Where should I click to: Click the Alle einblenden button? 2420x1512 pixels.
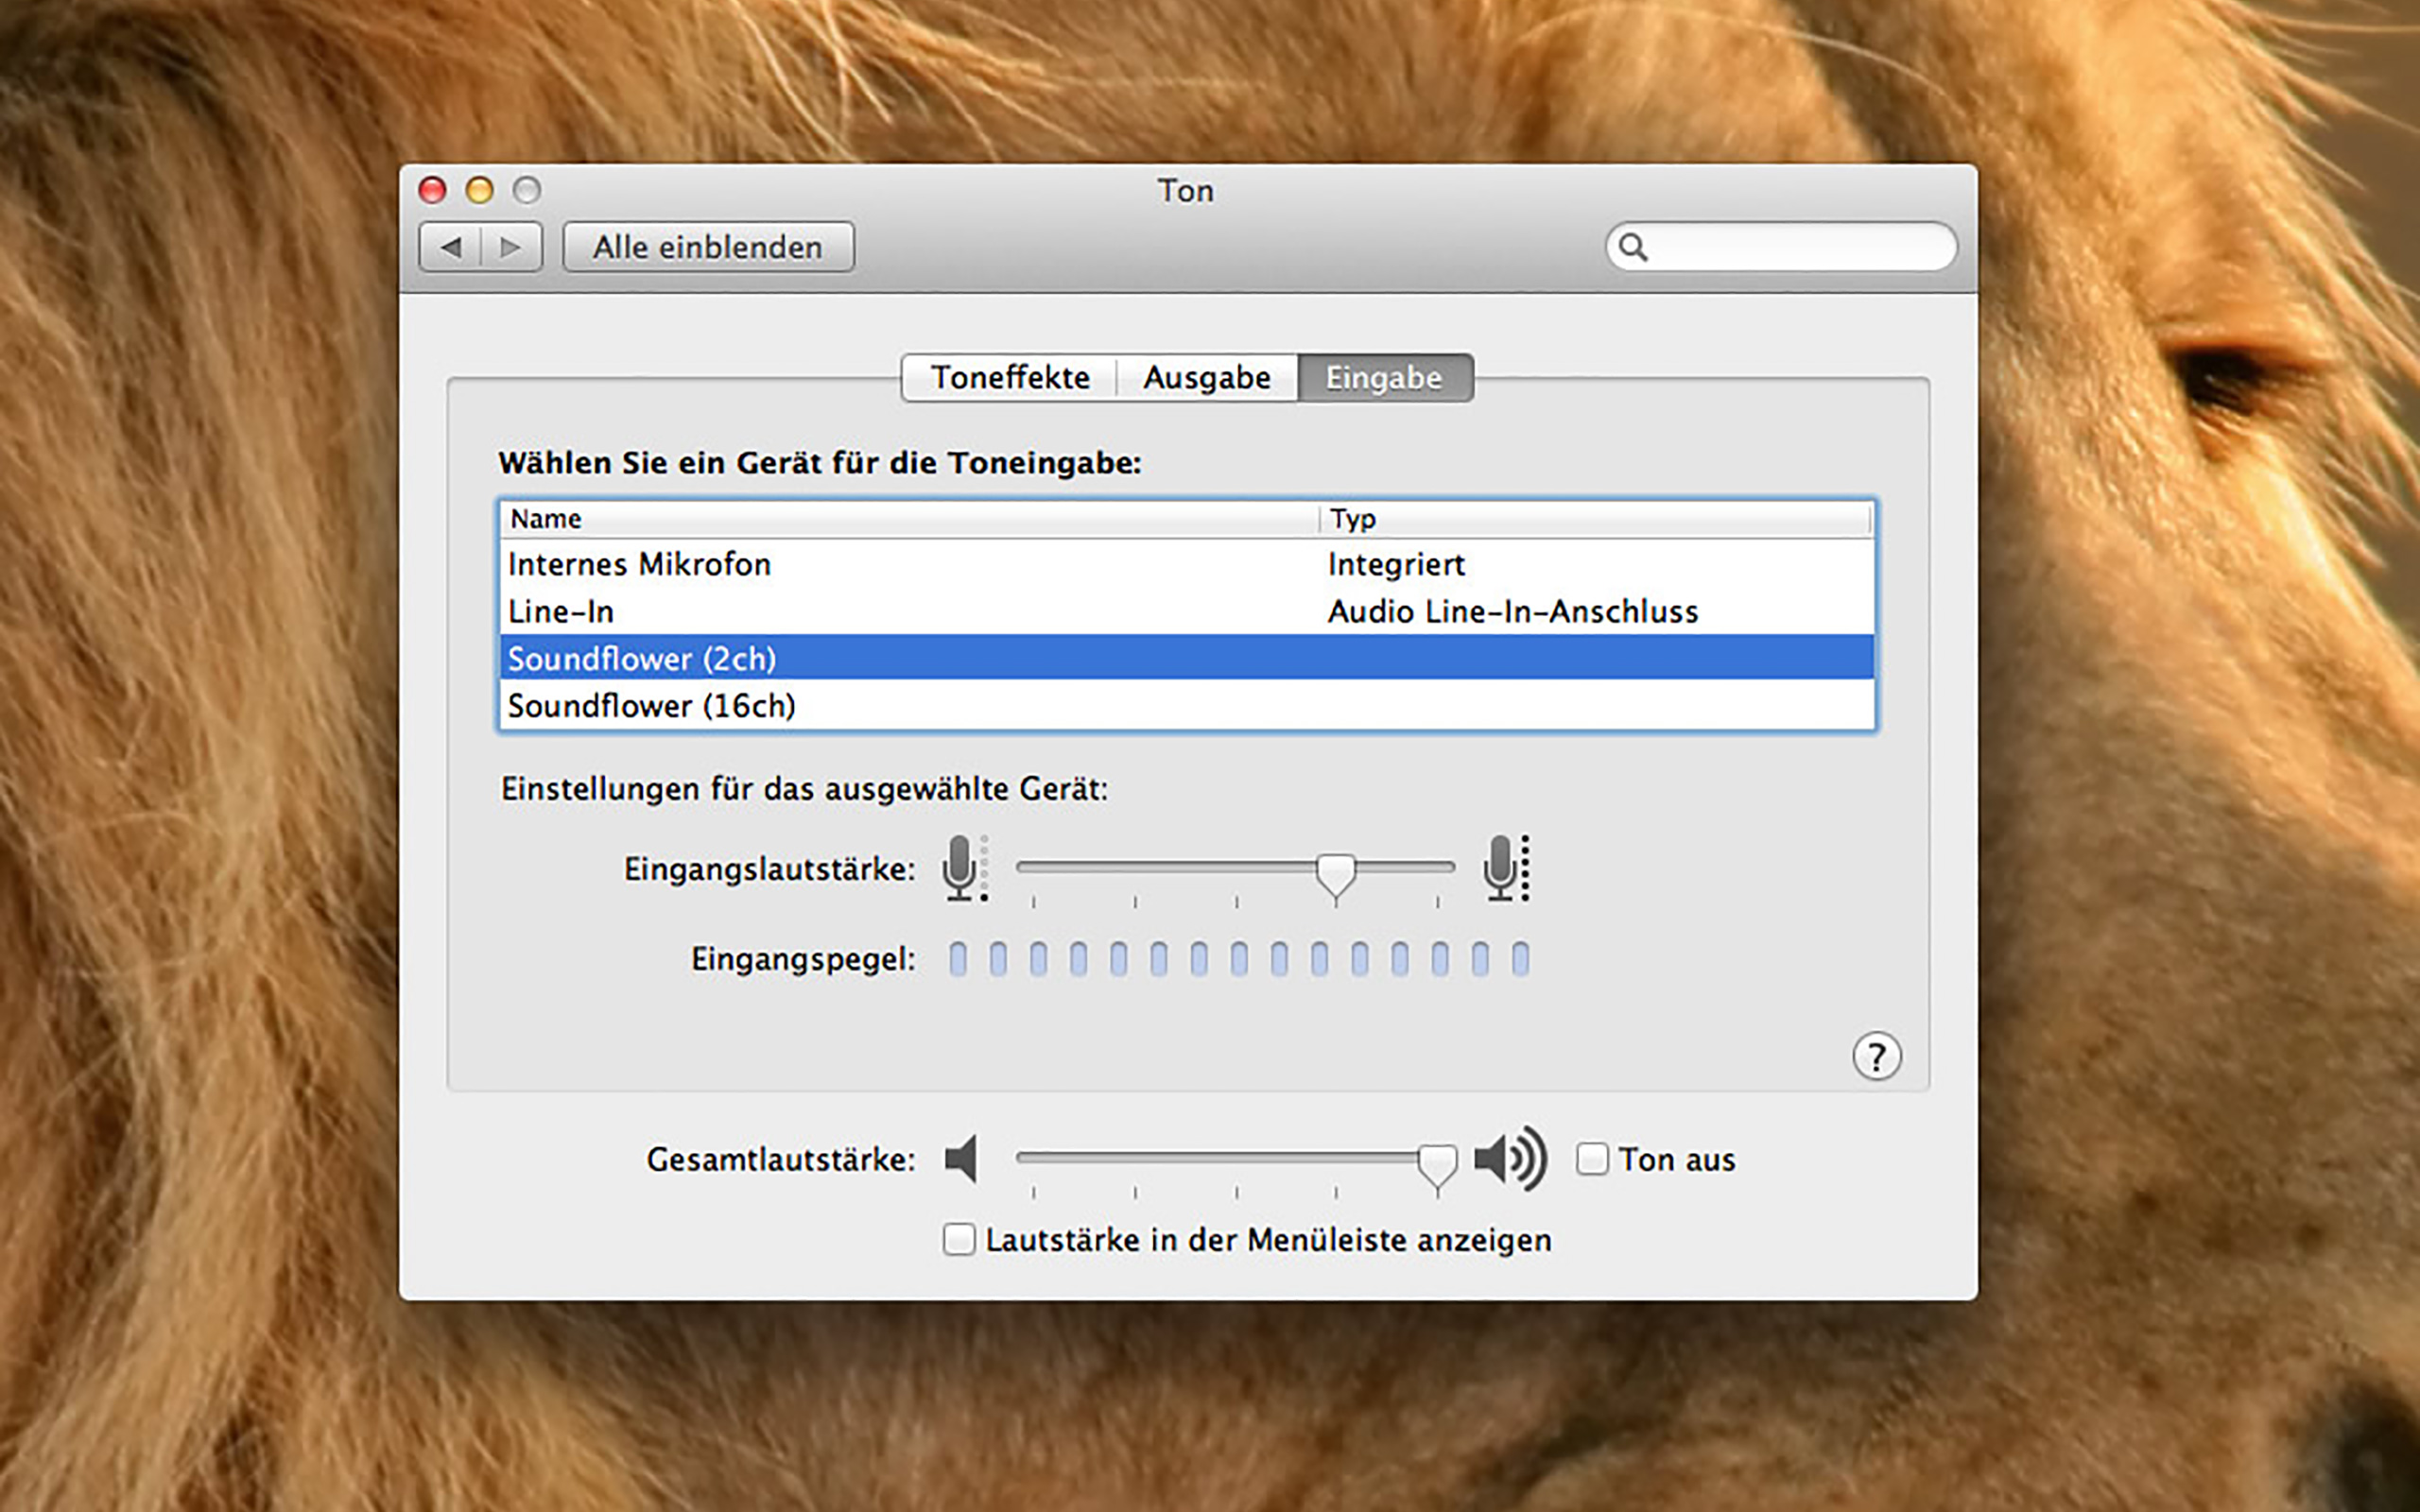[x=708, y=247]
